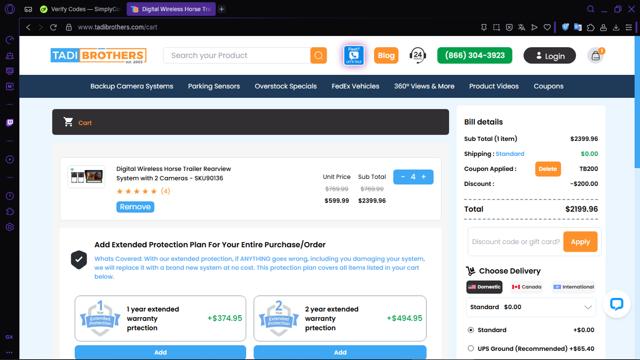Screen dimensions: 640x360
Task: Click the Remove button for cart item
Action: click(x=135, y=207)
